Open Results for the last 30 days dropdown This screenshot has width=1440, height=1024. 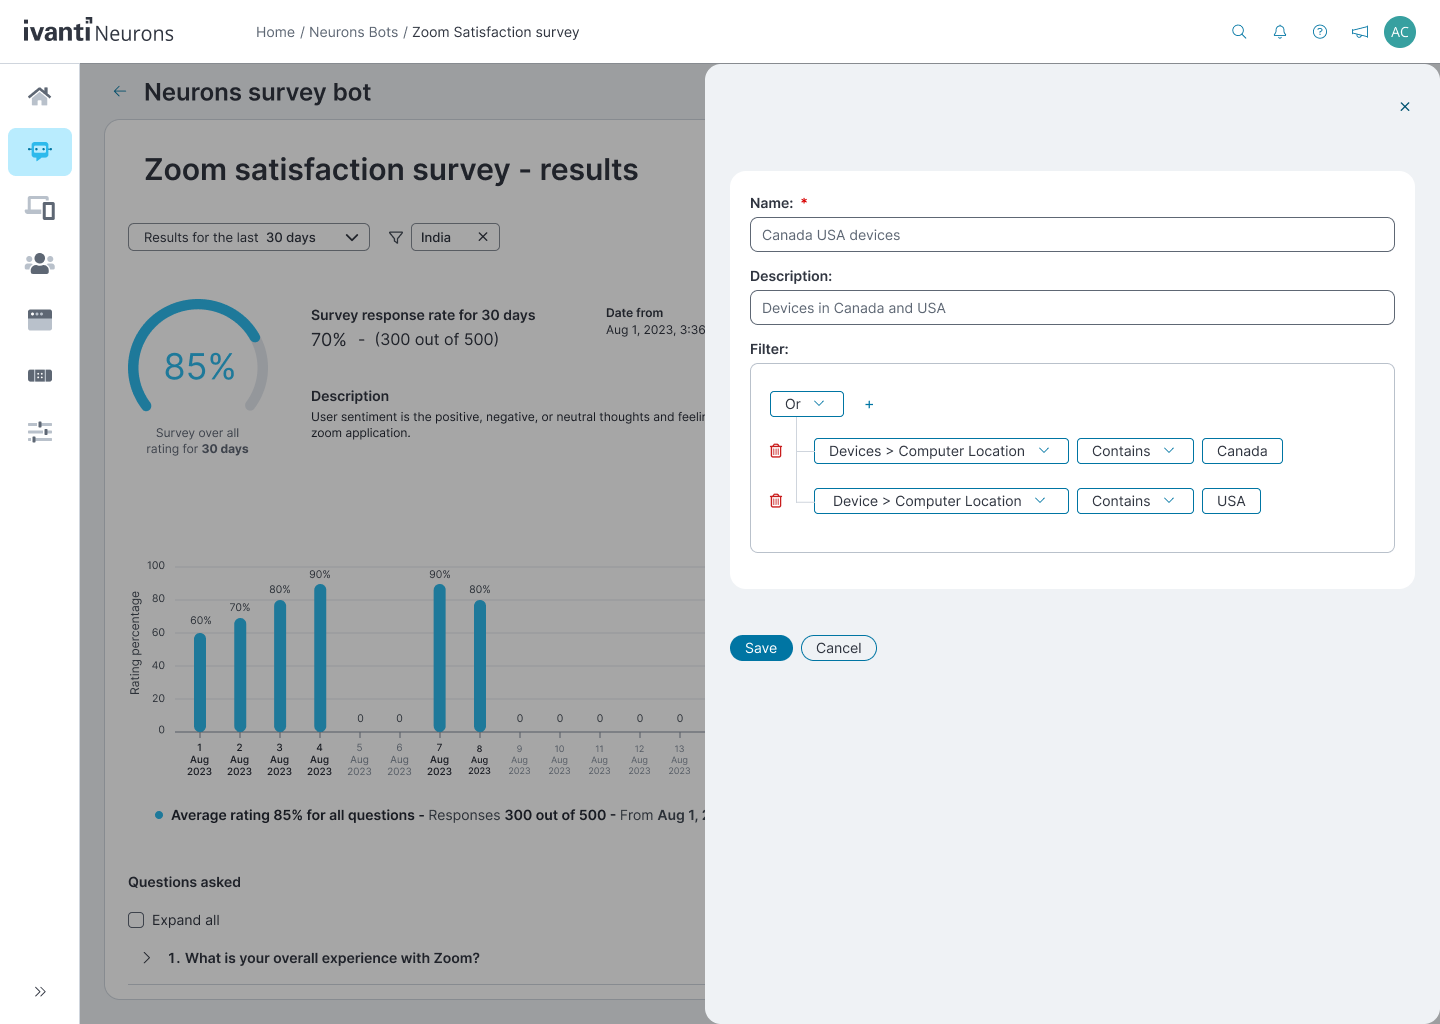click(249, 237)
